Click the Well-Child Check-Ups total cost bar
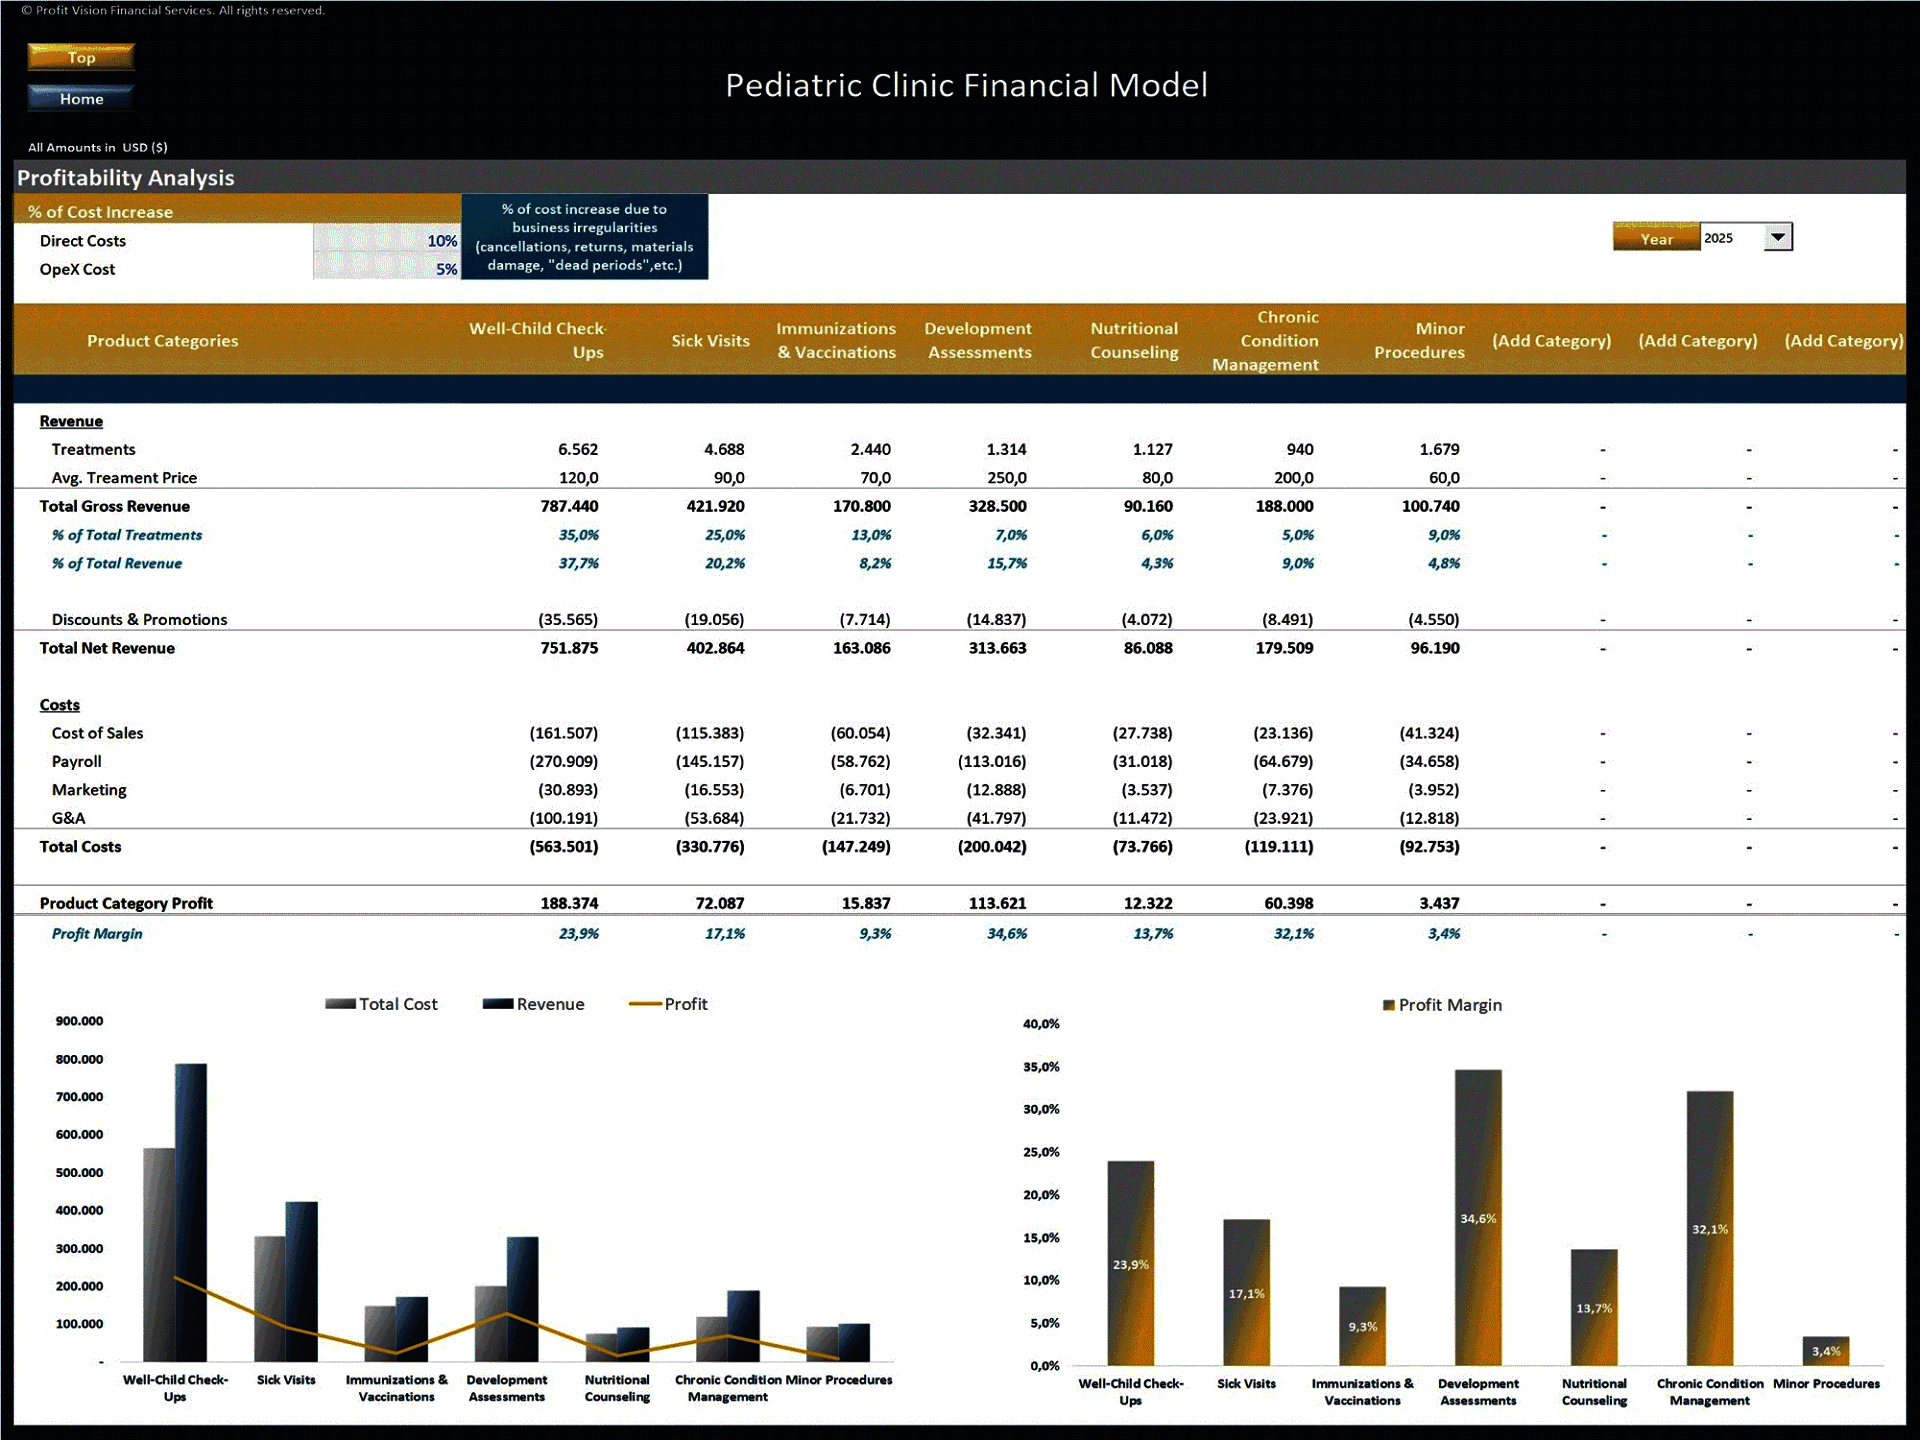This screenshot has height=1440, width=1920. tap(159, 1254)
